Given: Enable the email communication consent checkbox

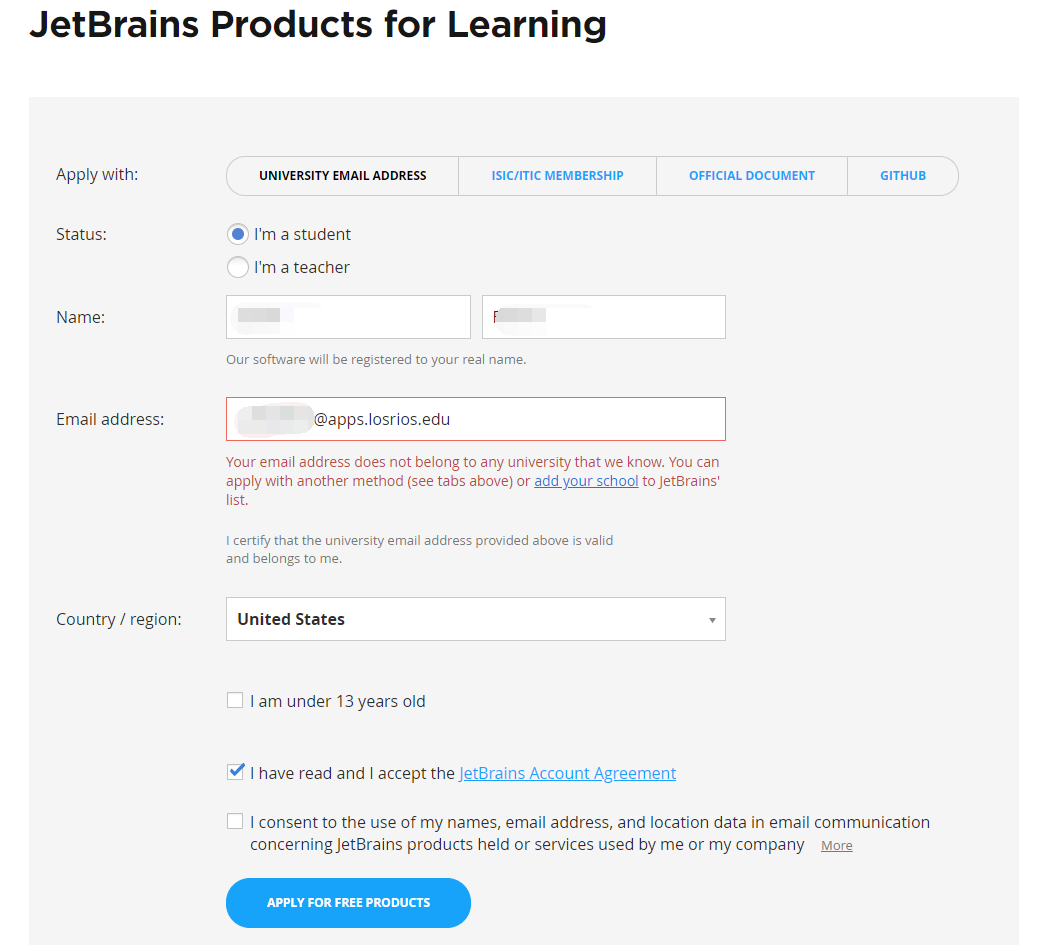Looking at the screenshot, I should (235, 822).
